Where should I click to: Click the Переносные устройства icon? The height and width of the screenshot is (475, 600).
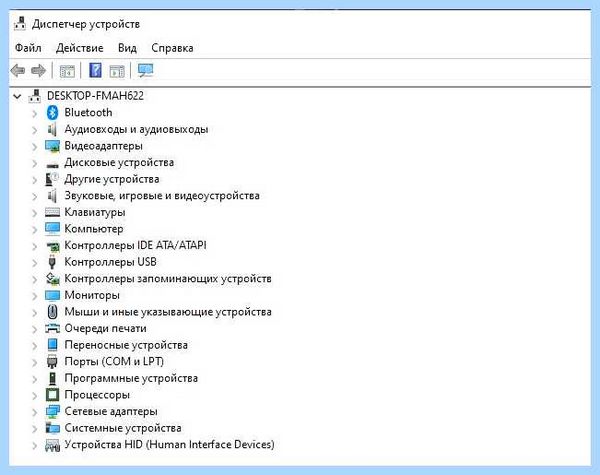52,345
